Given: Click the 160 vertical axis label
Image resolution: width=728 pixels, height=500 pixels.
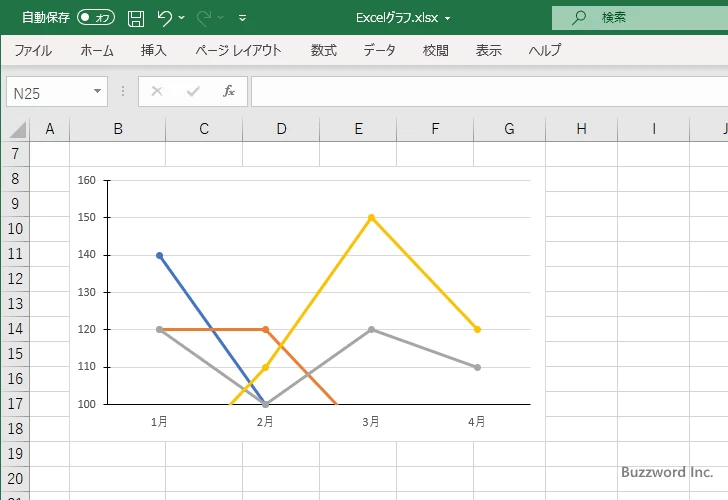Looking at the screenshot, I should click(x=87, y=180).
